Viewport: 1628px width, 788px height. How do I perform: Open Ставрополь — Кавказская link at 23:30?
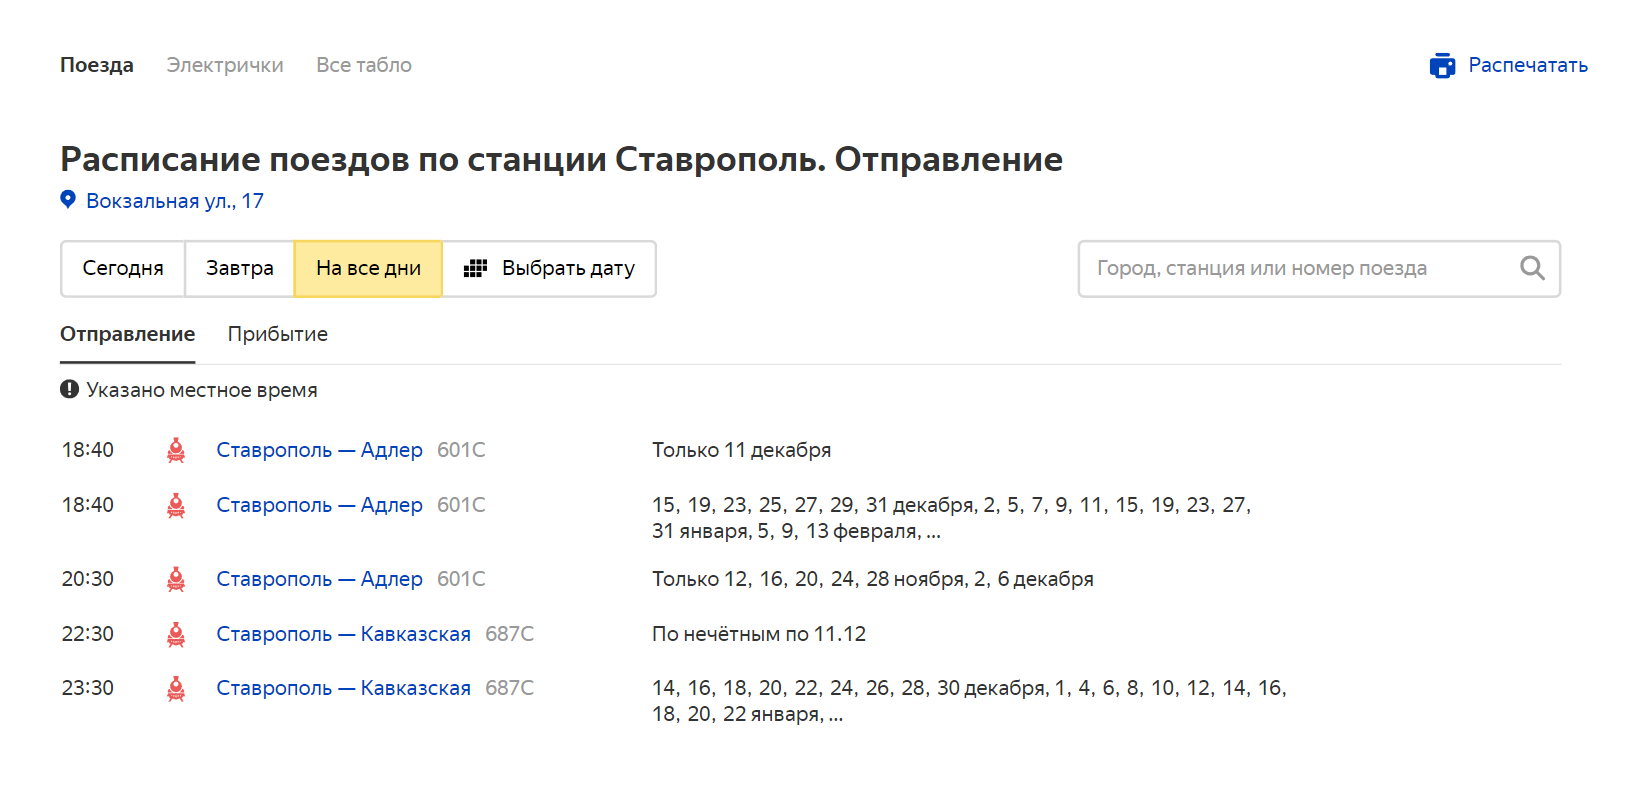pyautogui.click(x=344, y=688)
